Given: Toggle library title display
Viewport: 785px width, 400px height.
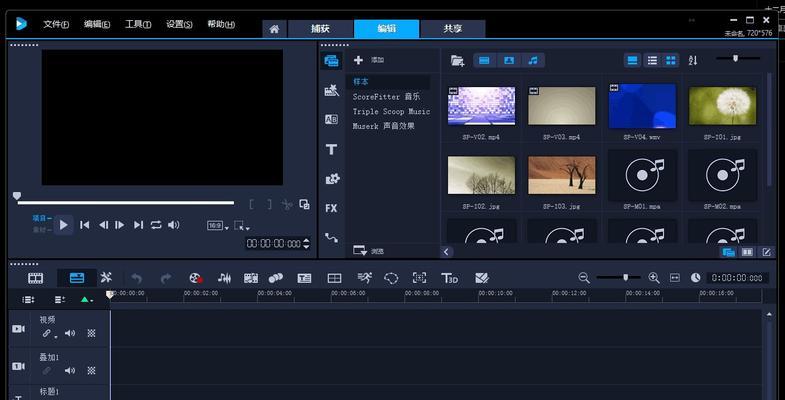Looking at the screenshot, I should click(x=633, y=61).
